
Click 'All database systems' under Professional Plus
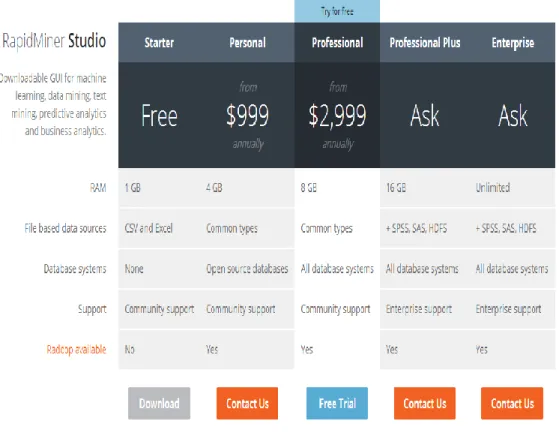[x=422, y=269]
